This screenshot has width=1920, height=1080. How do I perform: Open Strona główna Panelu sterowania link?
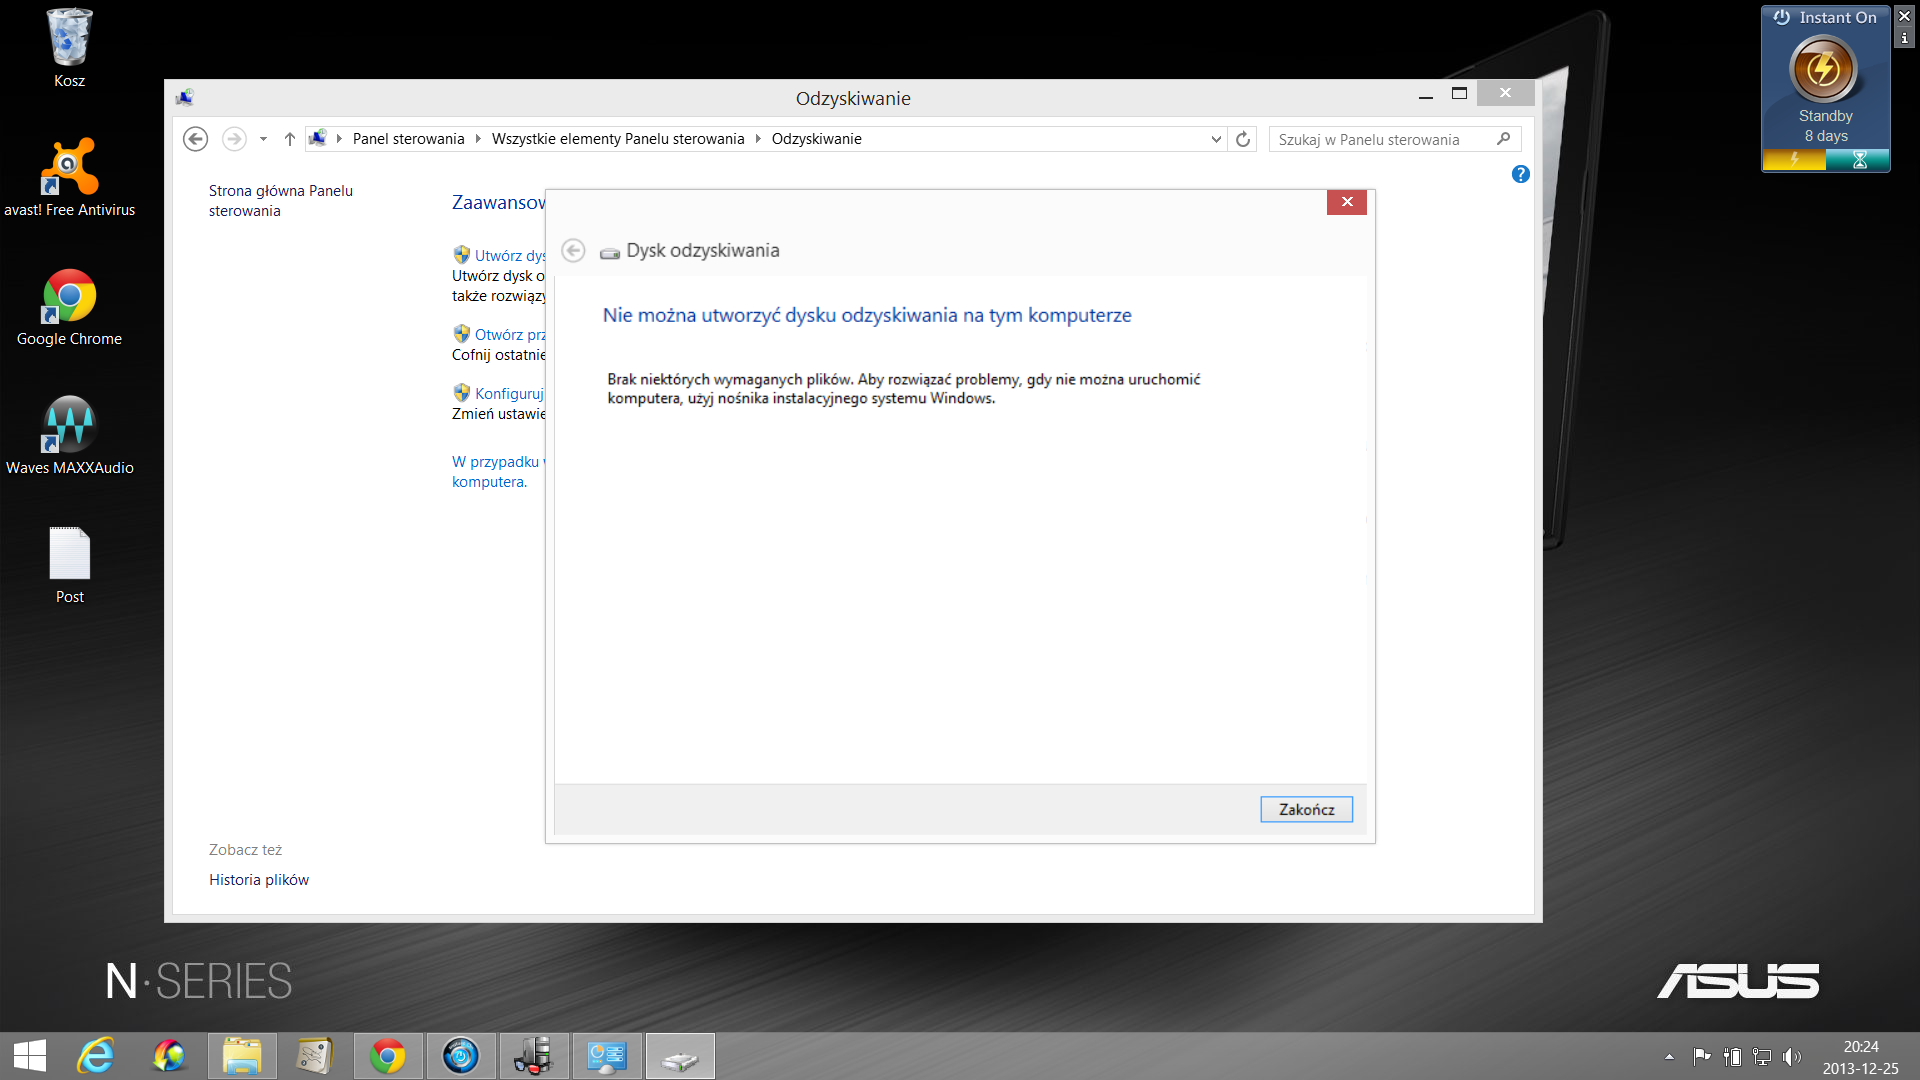tap(280, 200)
